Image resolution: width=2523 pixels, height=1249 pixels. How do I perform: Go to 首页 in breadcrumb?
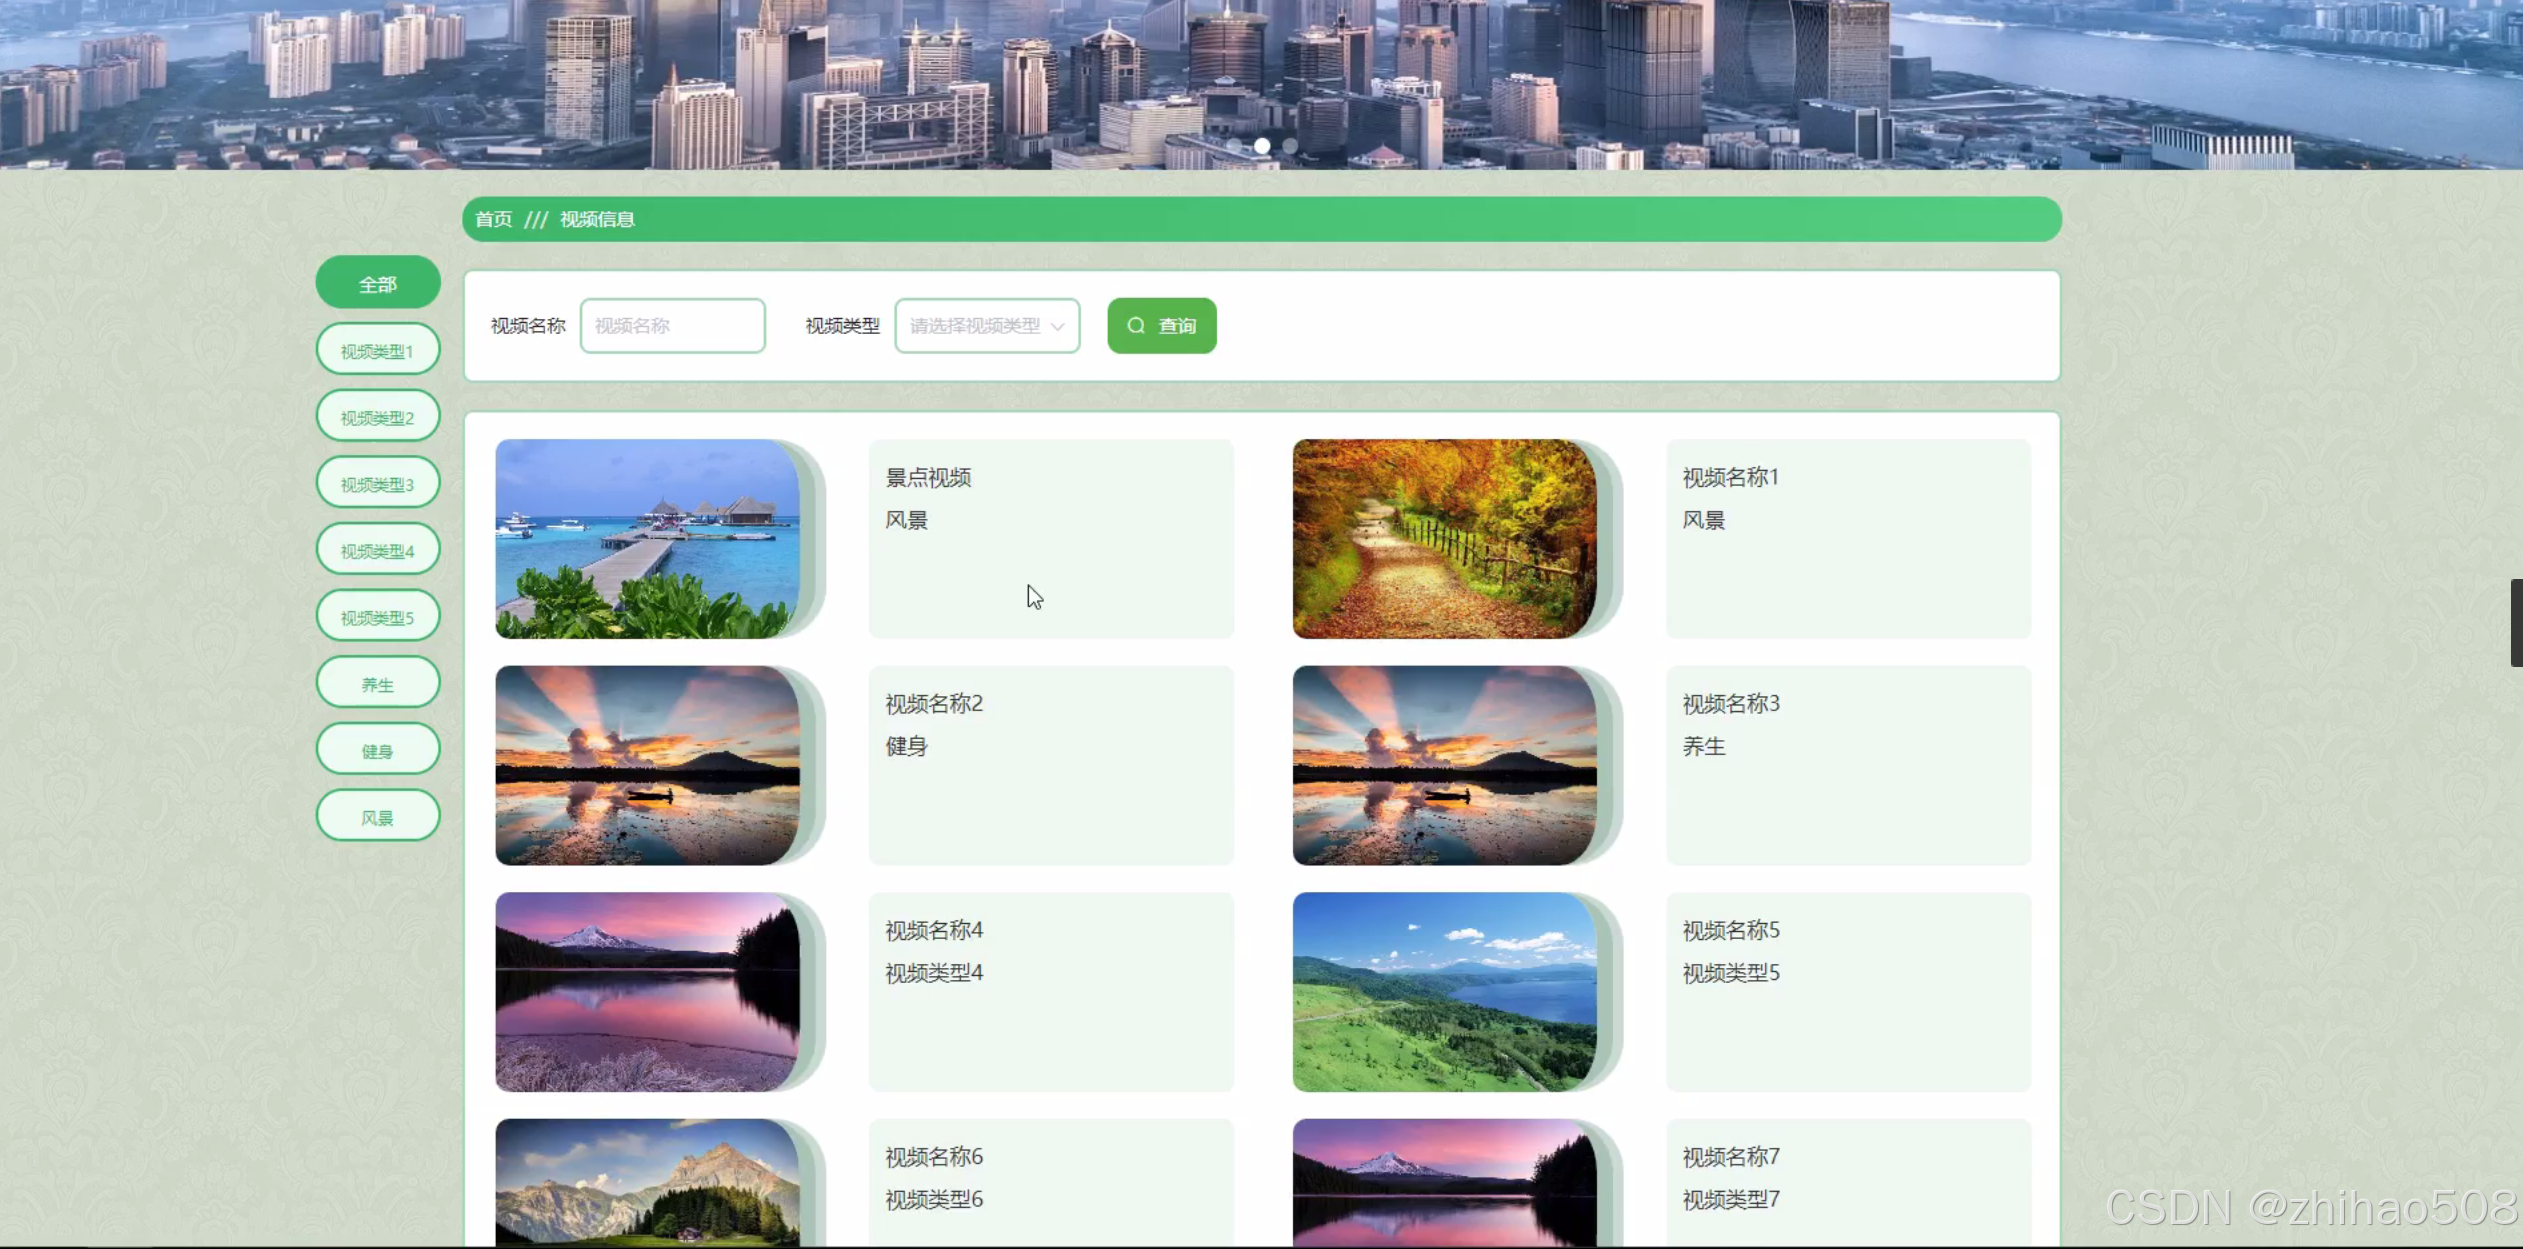point(493,219)
